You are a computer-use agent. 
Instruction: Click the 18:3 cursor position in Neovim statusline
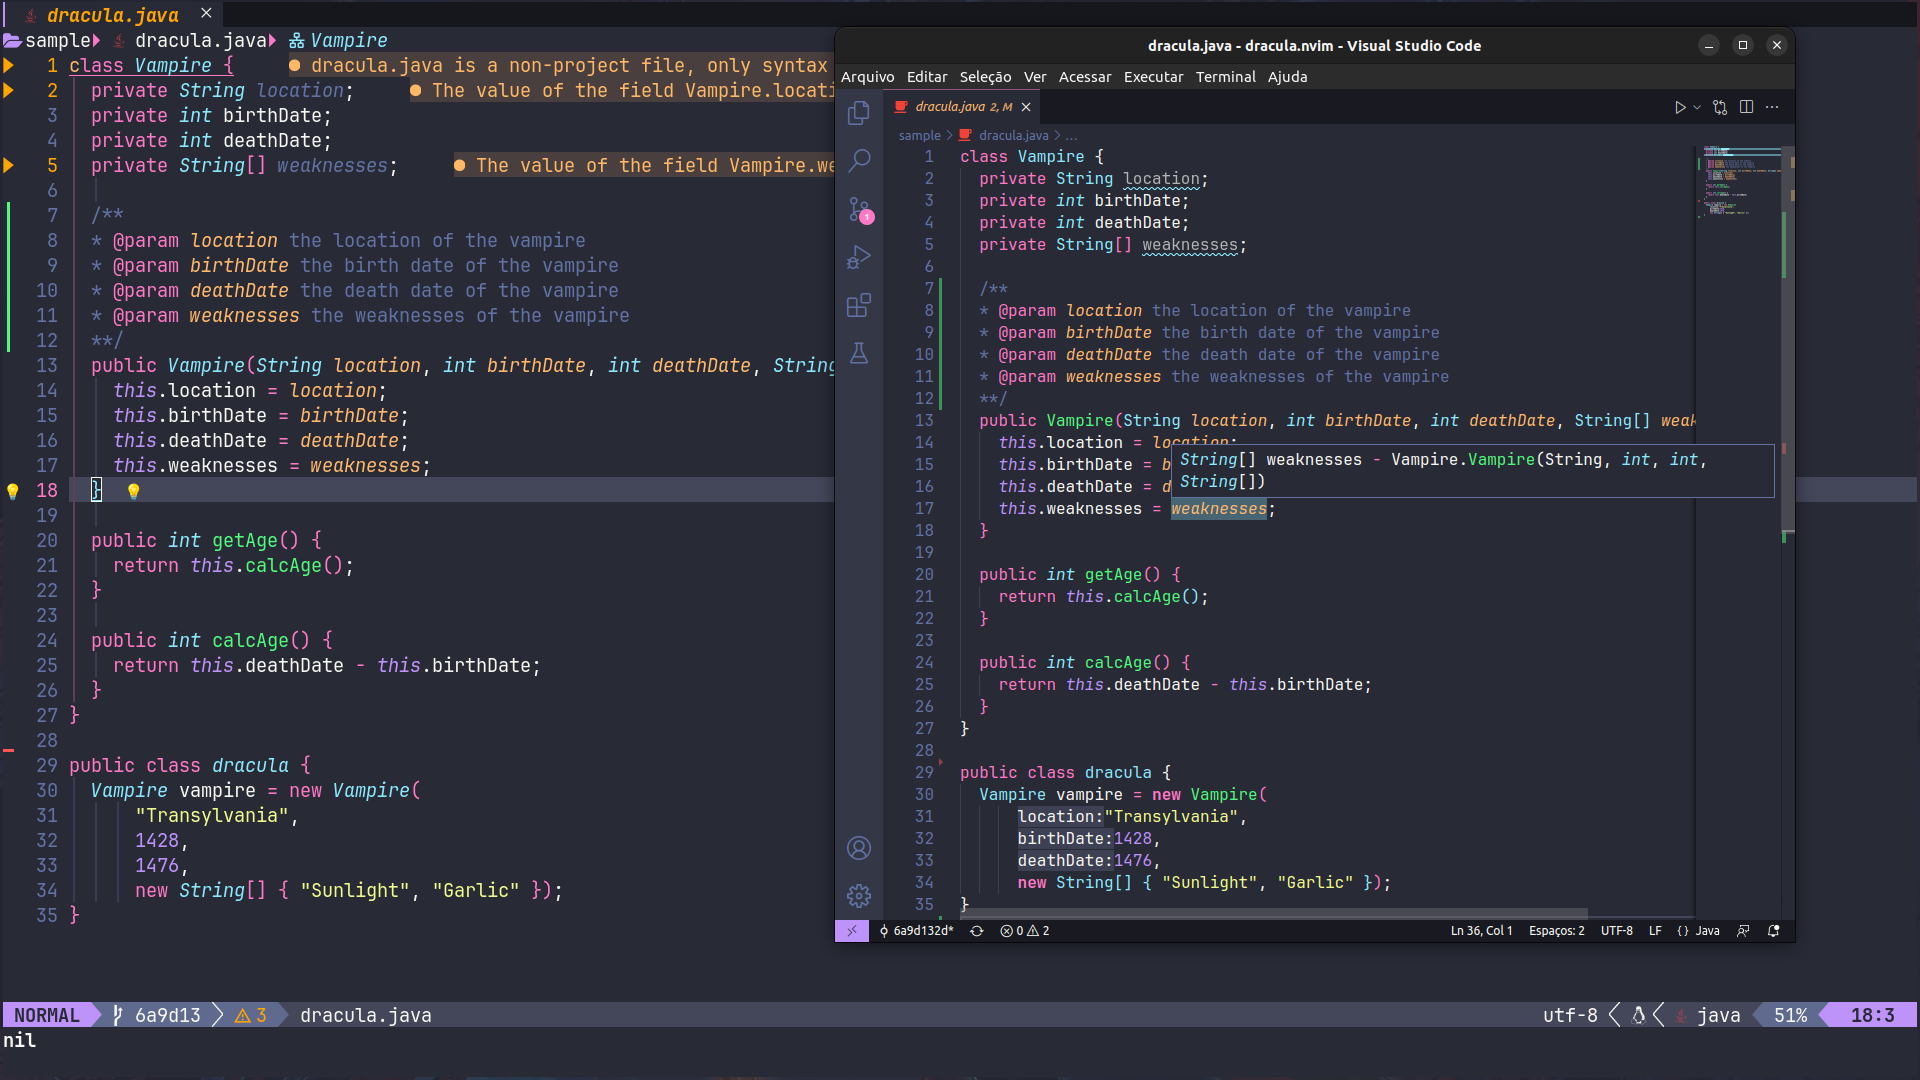tap(1872, 1015)
